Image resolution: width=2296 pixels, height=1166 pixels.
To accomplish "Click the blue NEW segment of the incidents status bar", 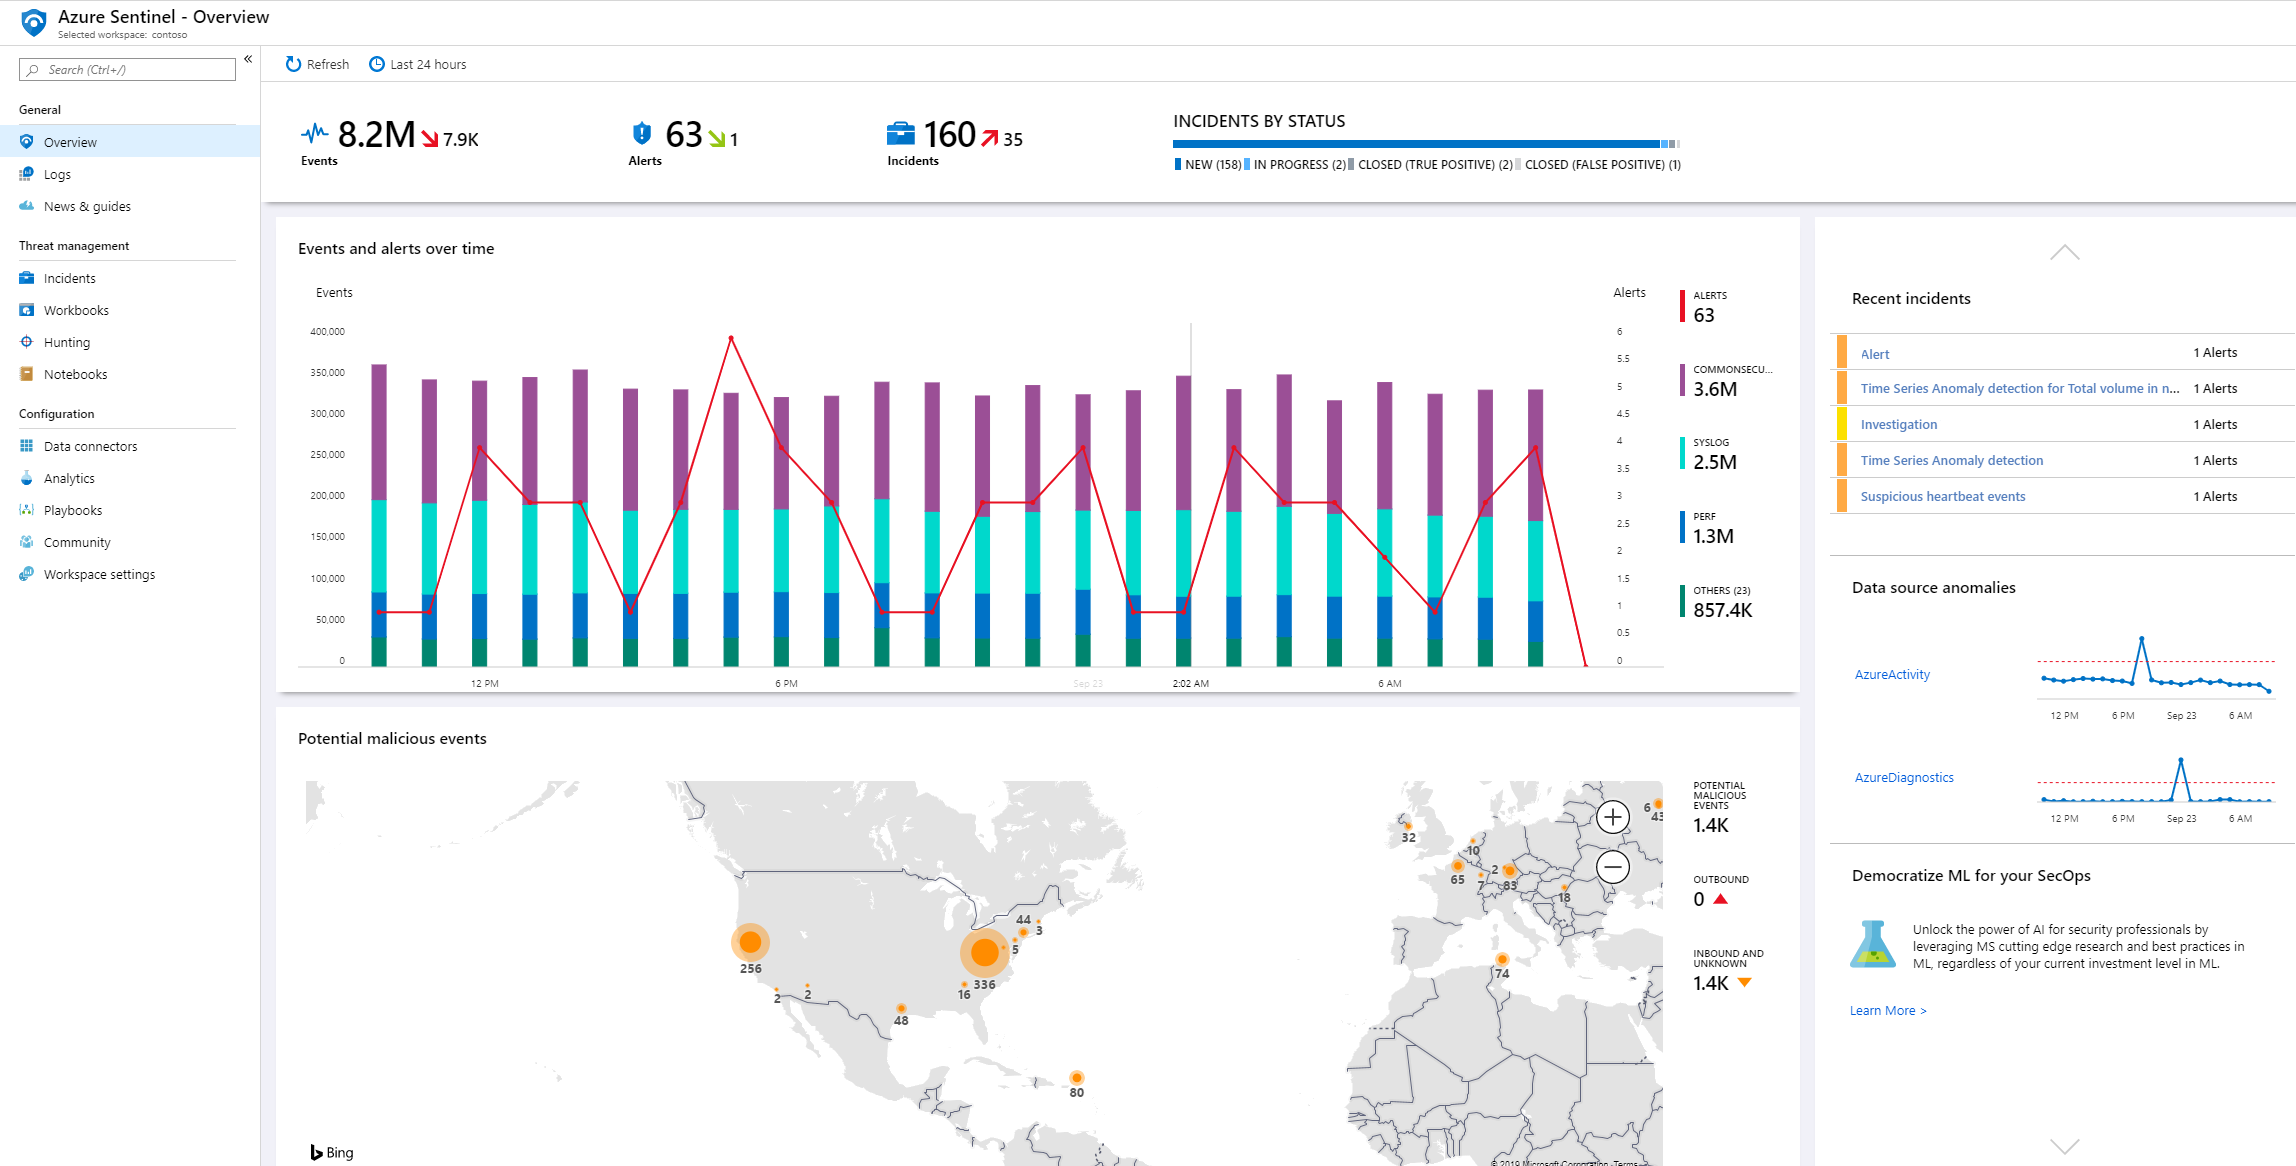I will click(x=1415, y=144).
